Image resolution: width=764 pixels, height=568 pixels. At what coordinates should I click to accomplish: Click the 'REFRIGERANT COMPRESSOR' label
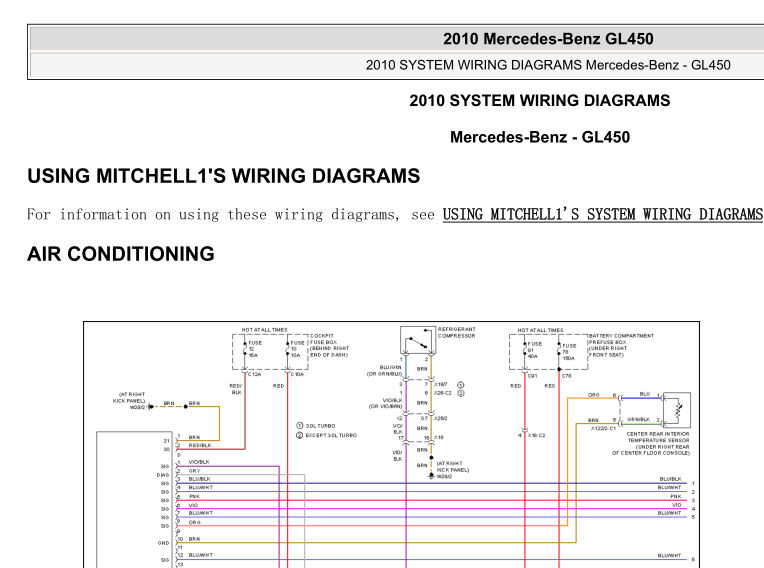coord(457,333)
